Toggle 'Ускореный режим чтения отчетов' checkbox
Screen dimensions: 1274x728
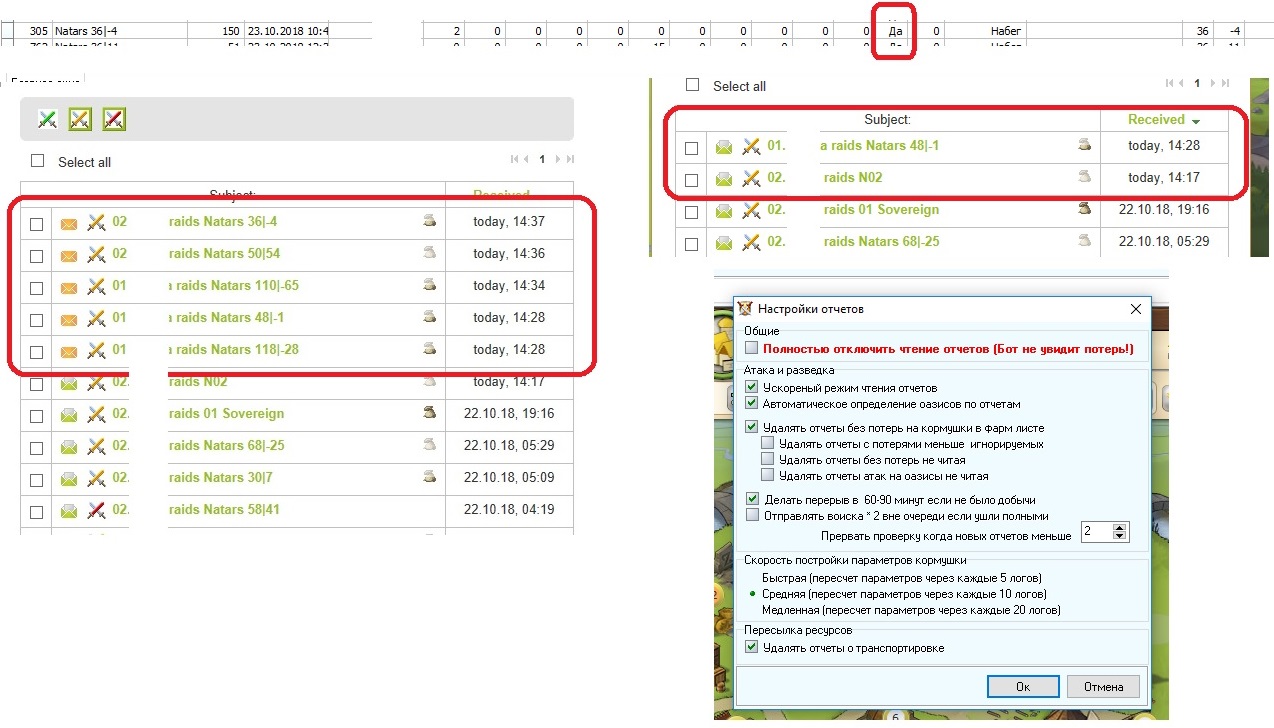click(x=752, y=387)
